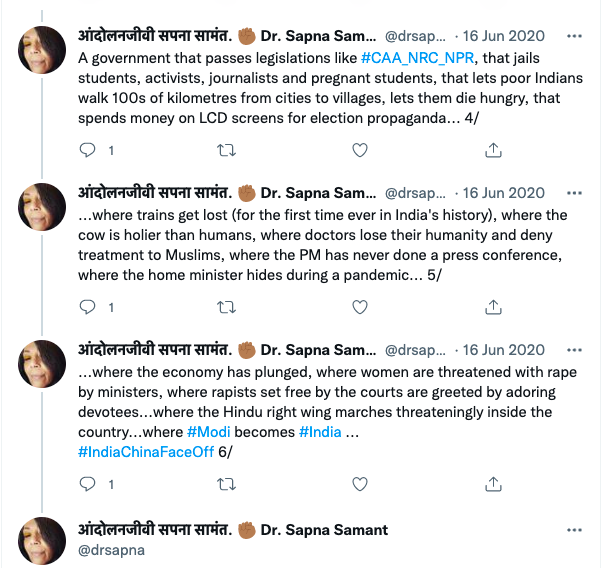The image size is (606, 568).
Task: Retweet the tweet ending in 5/
Action: tap(225, 307)
